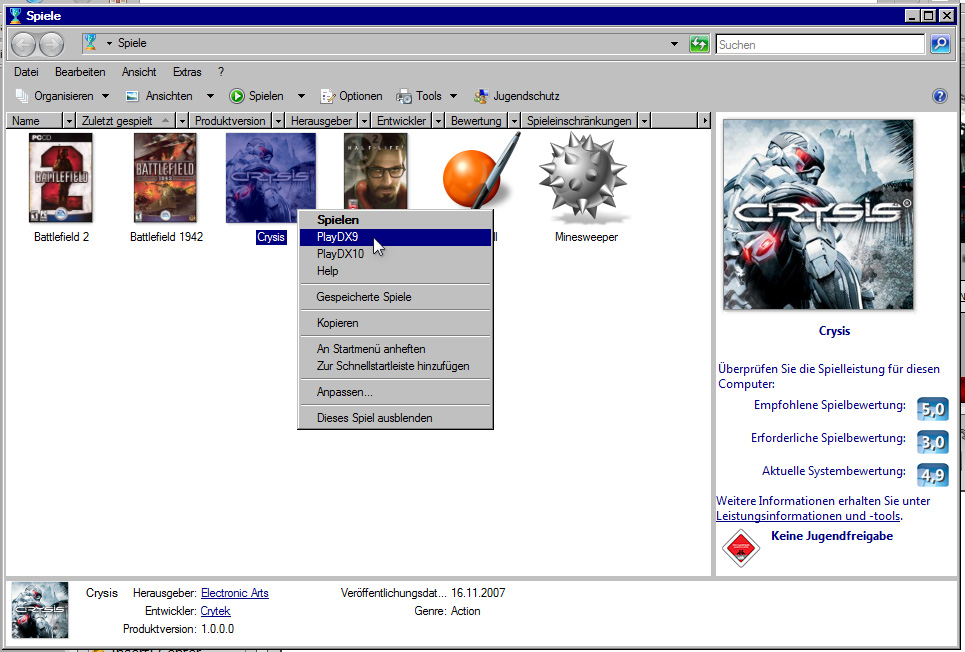The height and width of the screenshot is (652, 965).
Task: Sort by Zuletzt gespielt column header
Action: pyautogui.click(x=126, y=121)
